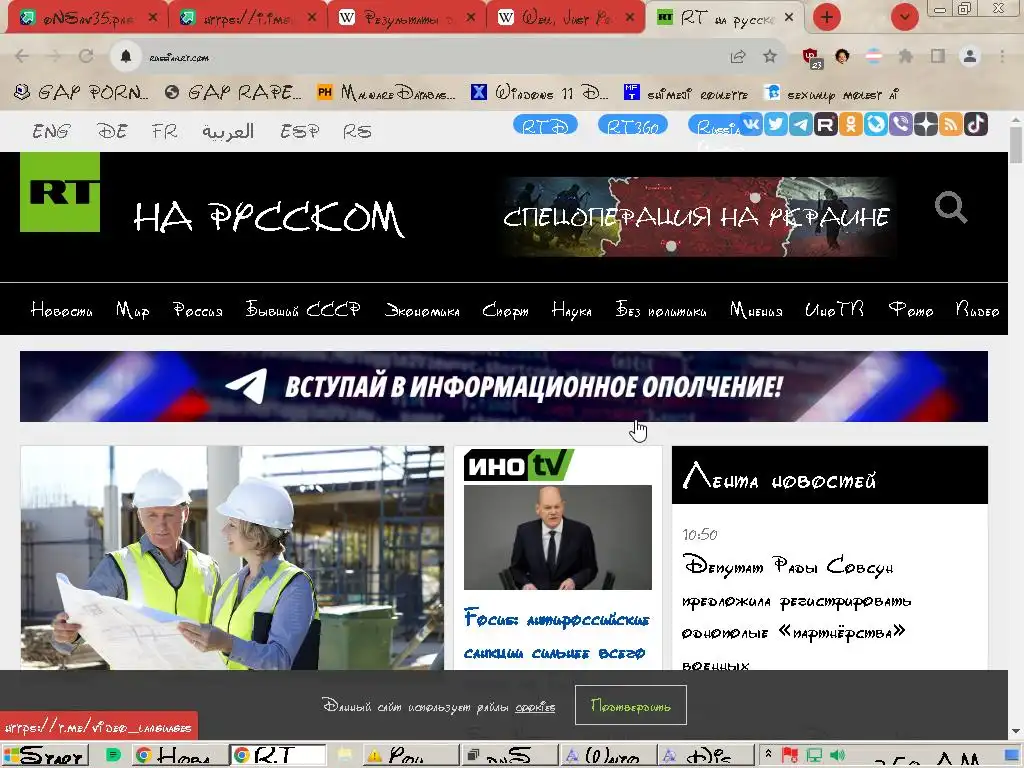Viewport: 1024px width, 768px height.
Task: Switch to the ENG language version
Action: 51,131
